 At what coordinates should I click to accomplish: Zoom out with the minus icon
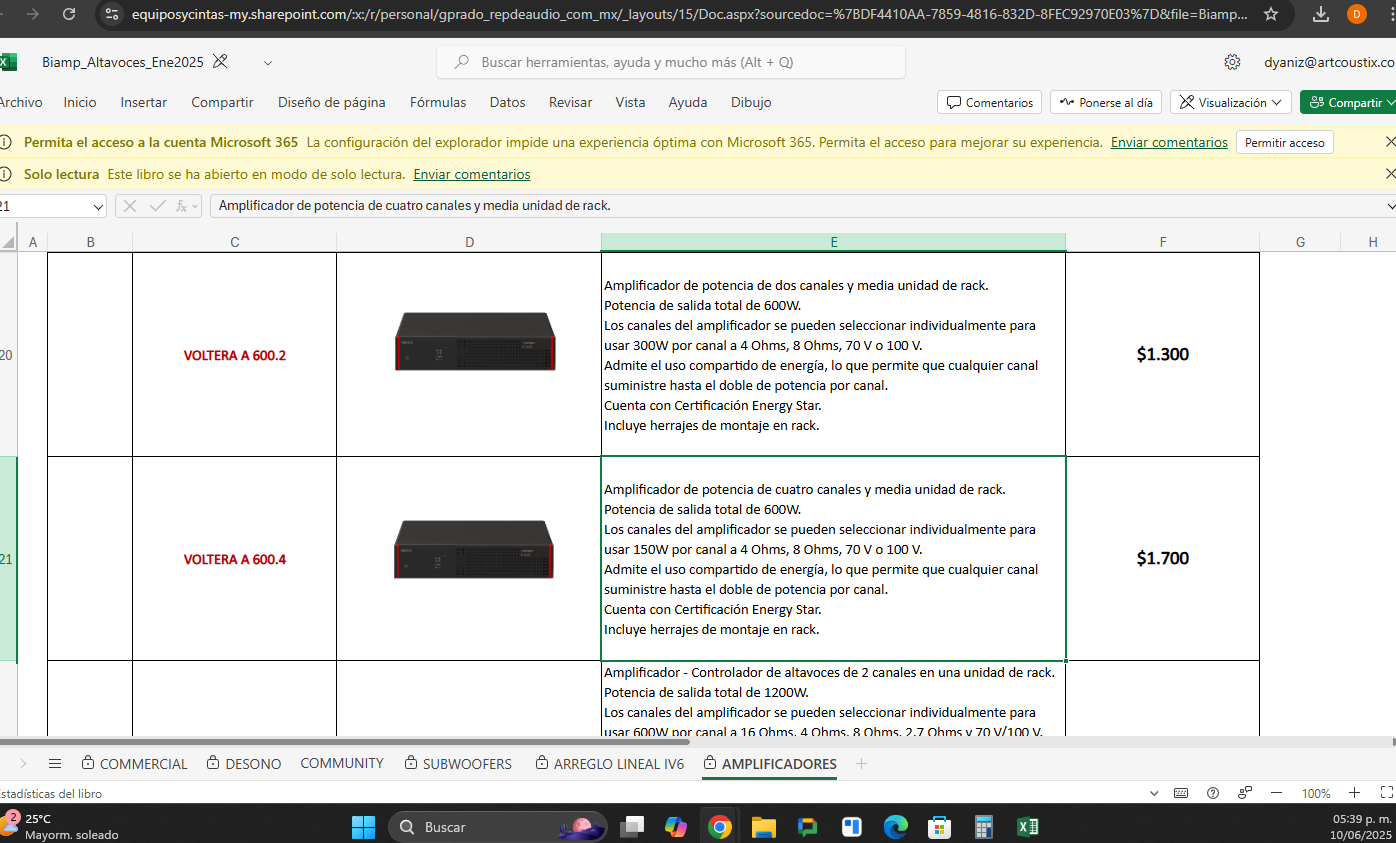click(x=1276, y=793)
